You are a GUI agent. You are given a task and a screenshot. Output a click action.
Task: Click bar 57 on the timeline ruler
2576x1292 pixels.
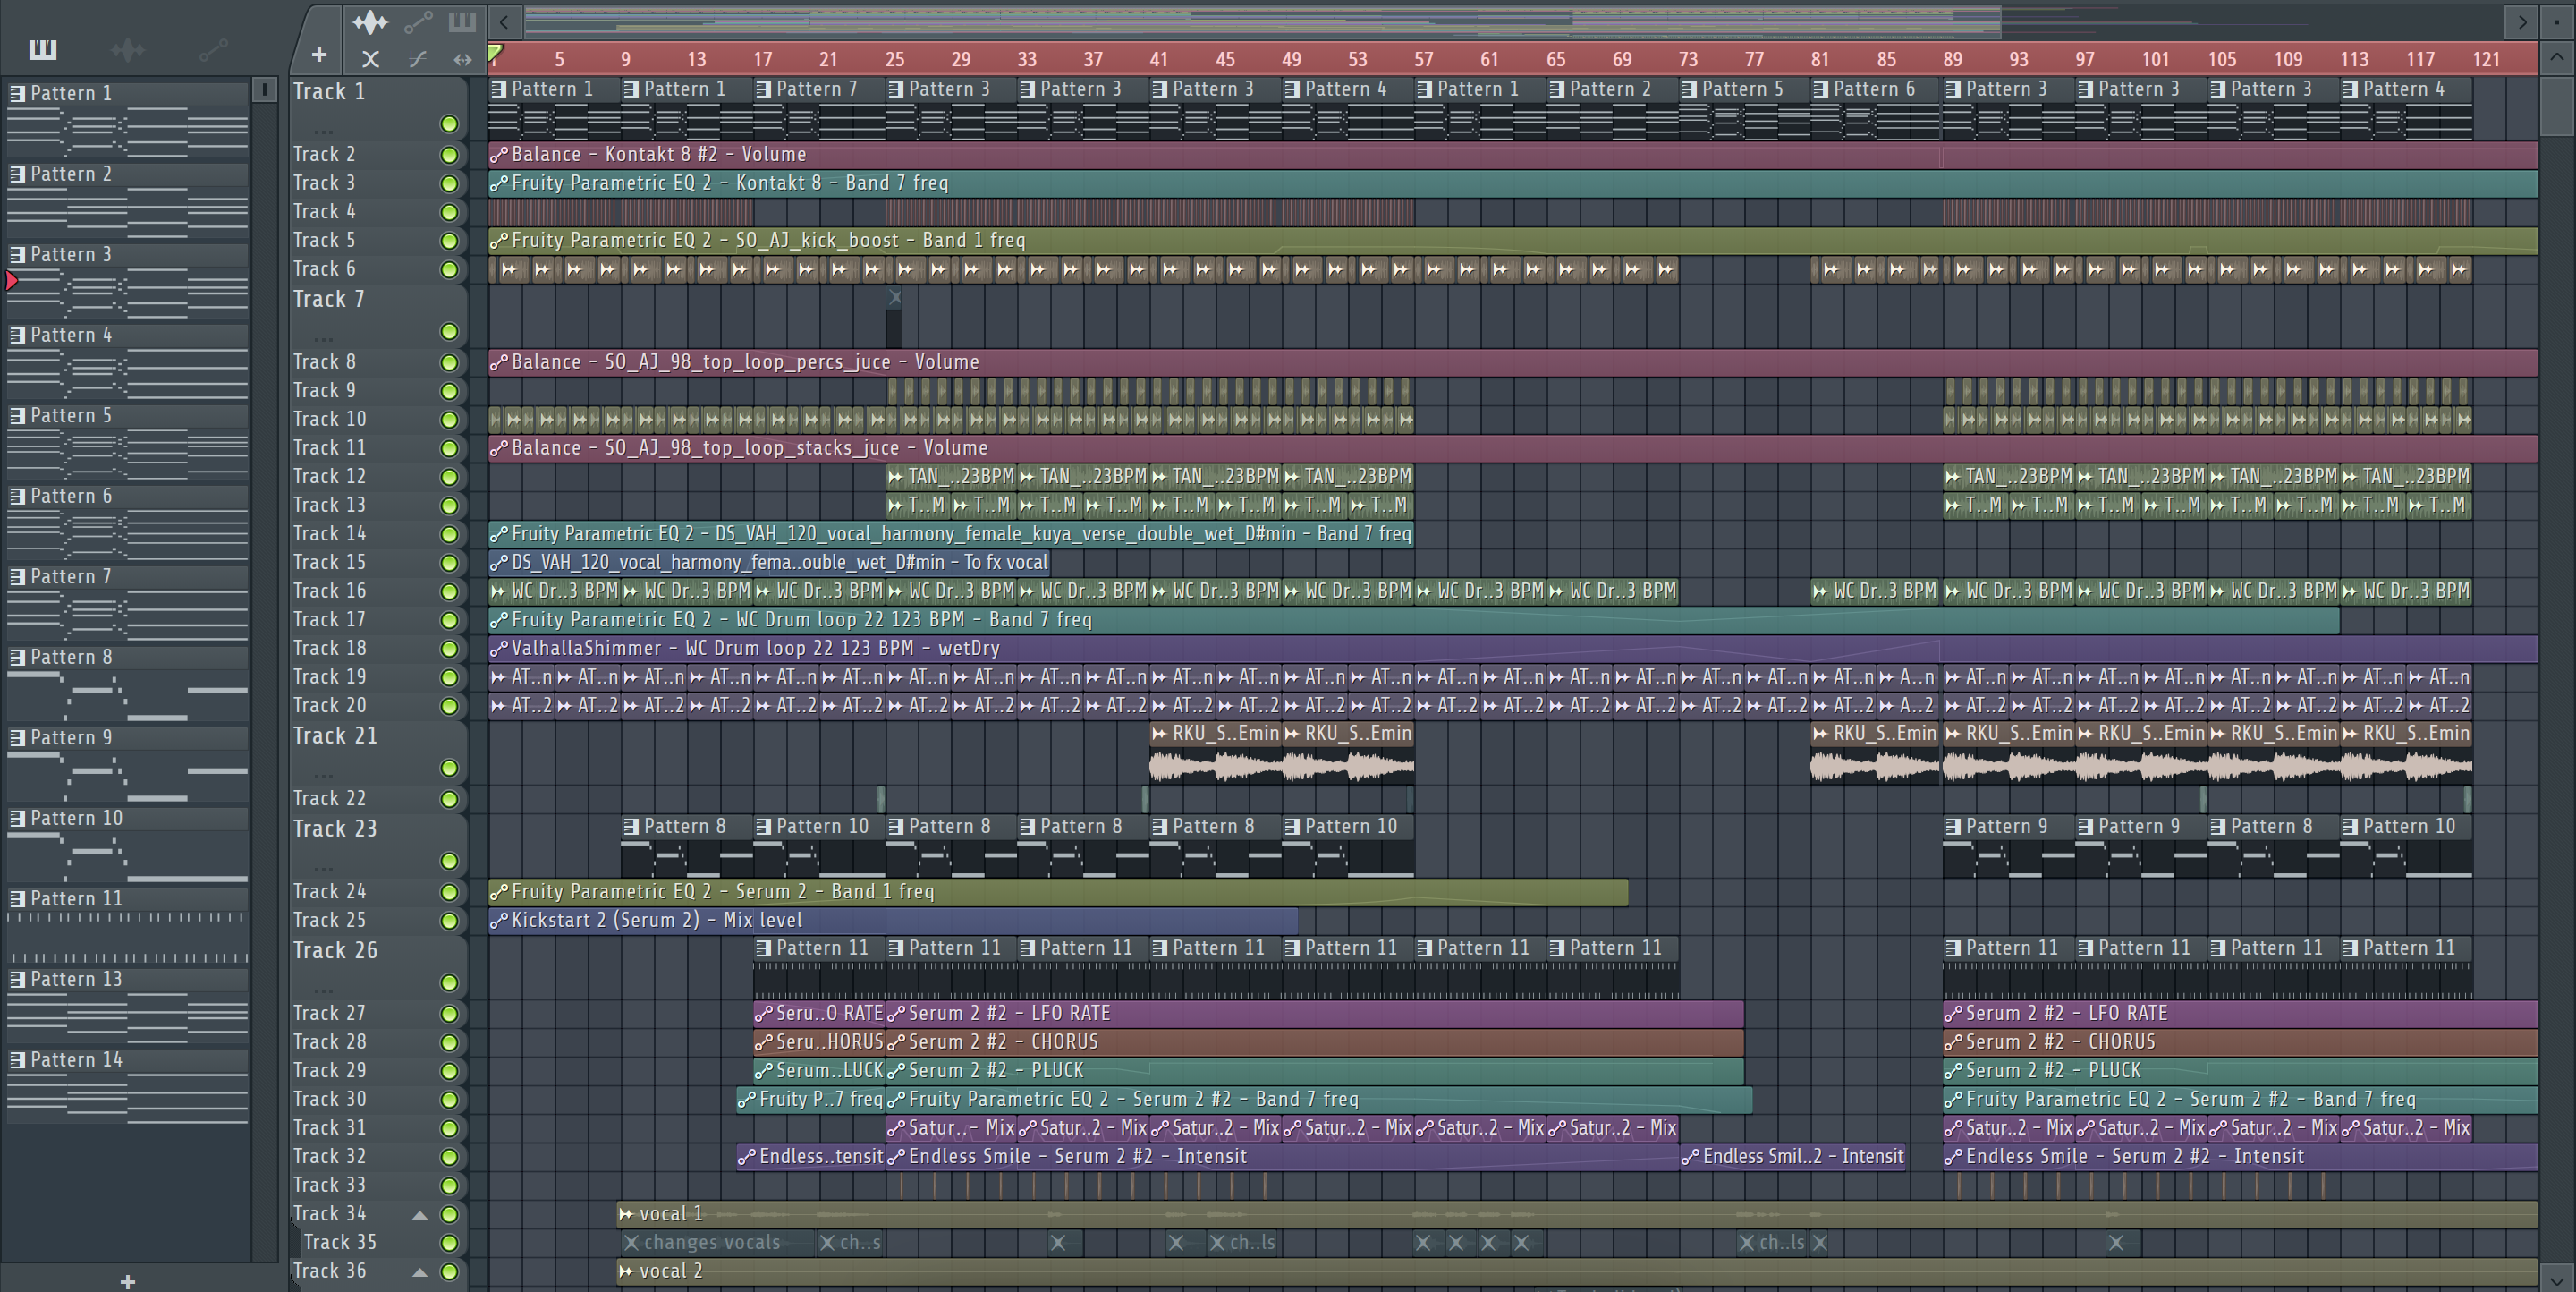tap(1423, 59)
